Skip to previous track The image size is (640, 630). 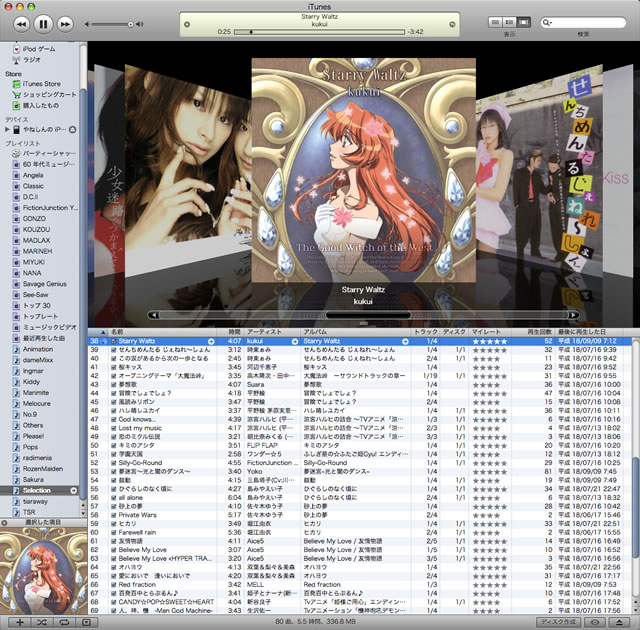coord(22,24)
